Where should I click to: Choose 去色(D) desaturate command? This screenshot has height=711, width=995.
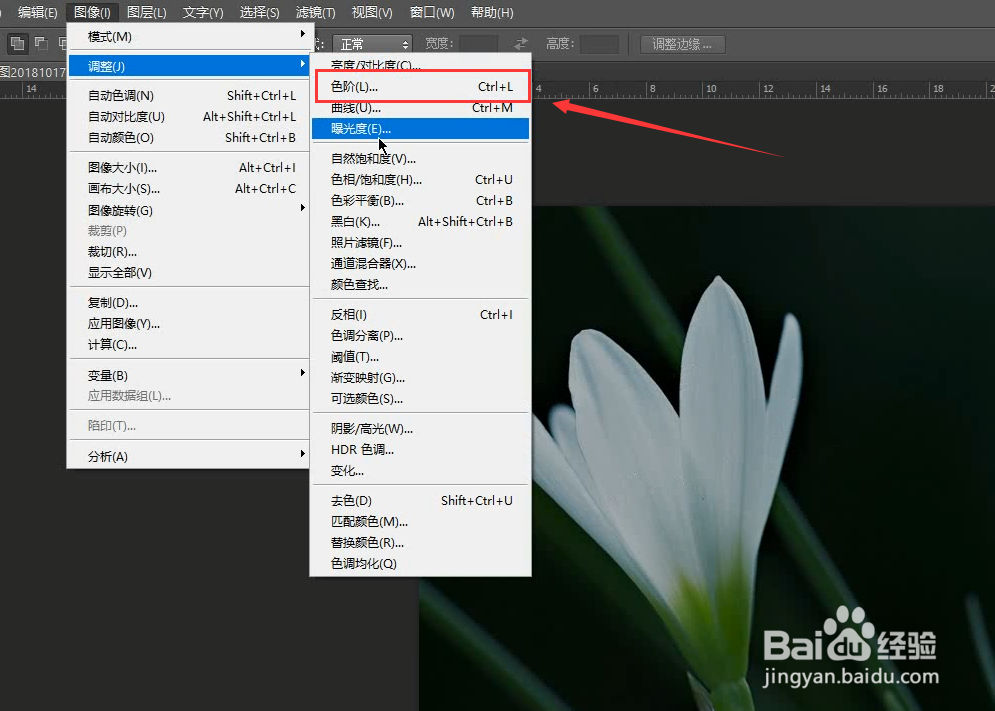[x=421, y=500]
